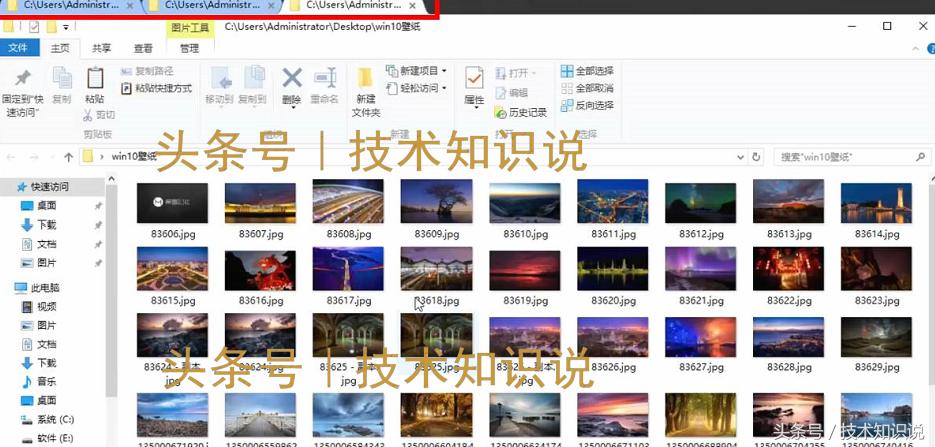Click the Forward arrow navigation button

pyautogui.click(x=34, y=157)
